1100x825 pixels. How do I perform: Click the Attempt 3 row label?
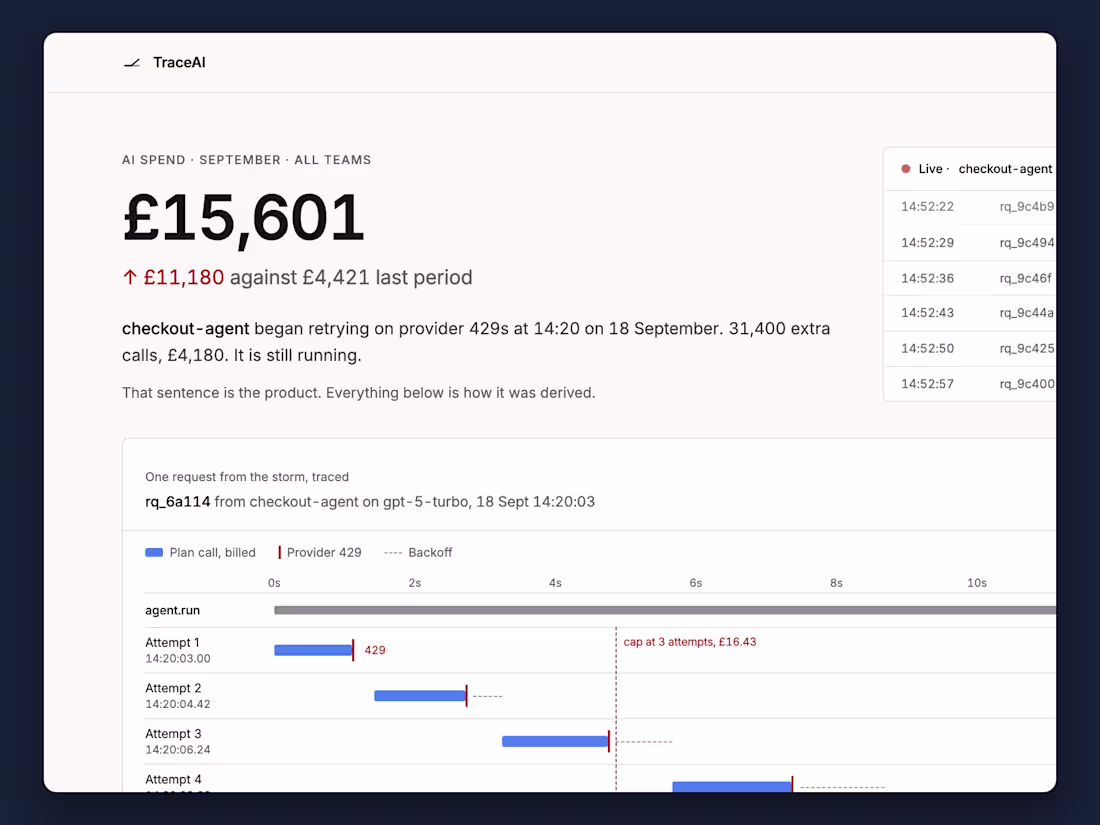(x=173, y=734)
